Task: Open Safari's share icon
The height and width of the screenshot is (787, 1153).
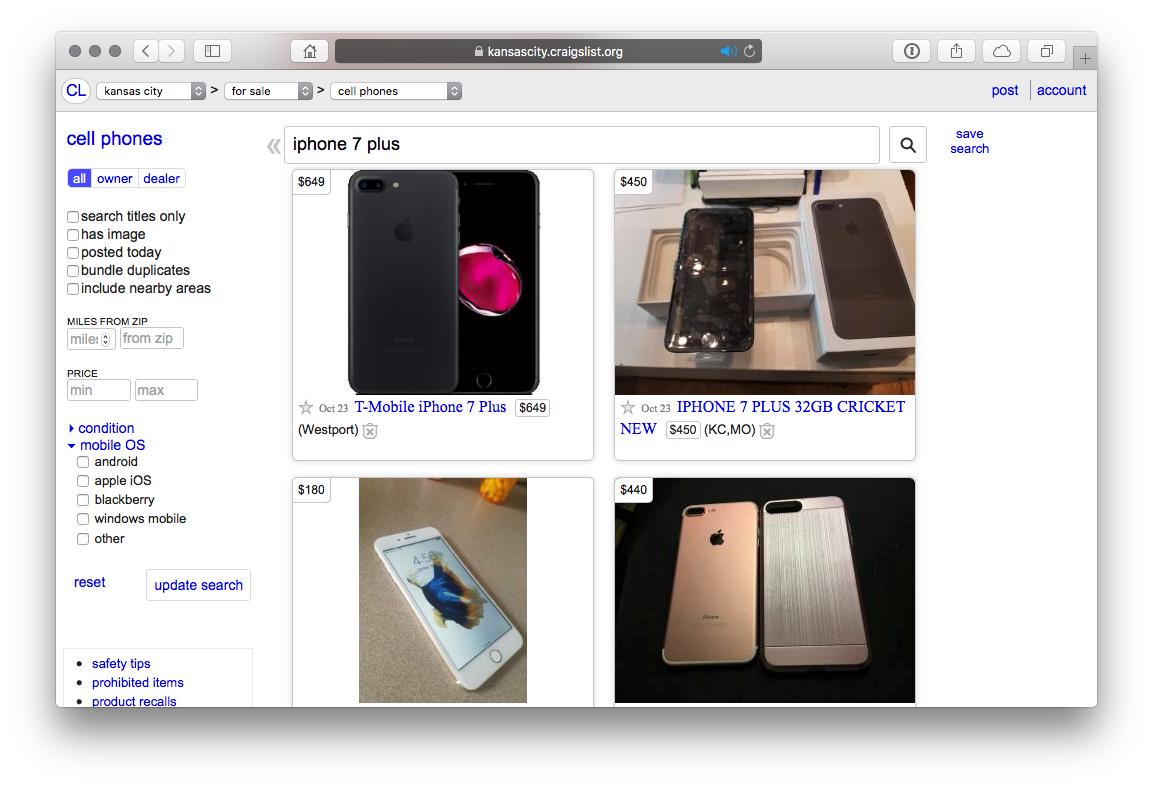Action: click(x=956, y=50)
